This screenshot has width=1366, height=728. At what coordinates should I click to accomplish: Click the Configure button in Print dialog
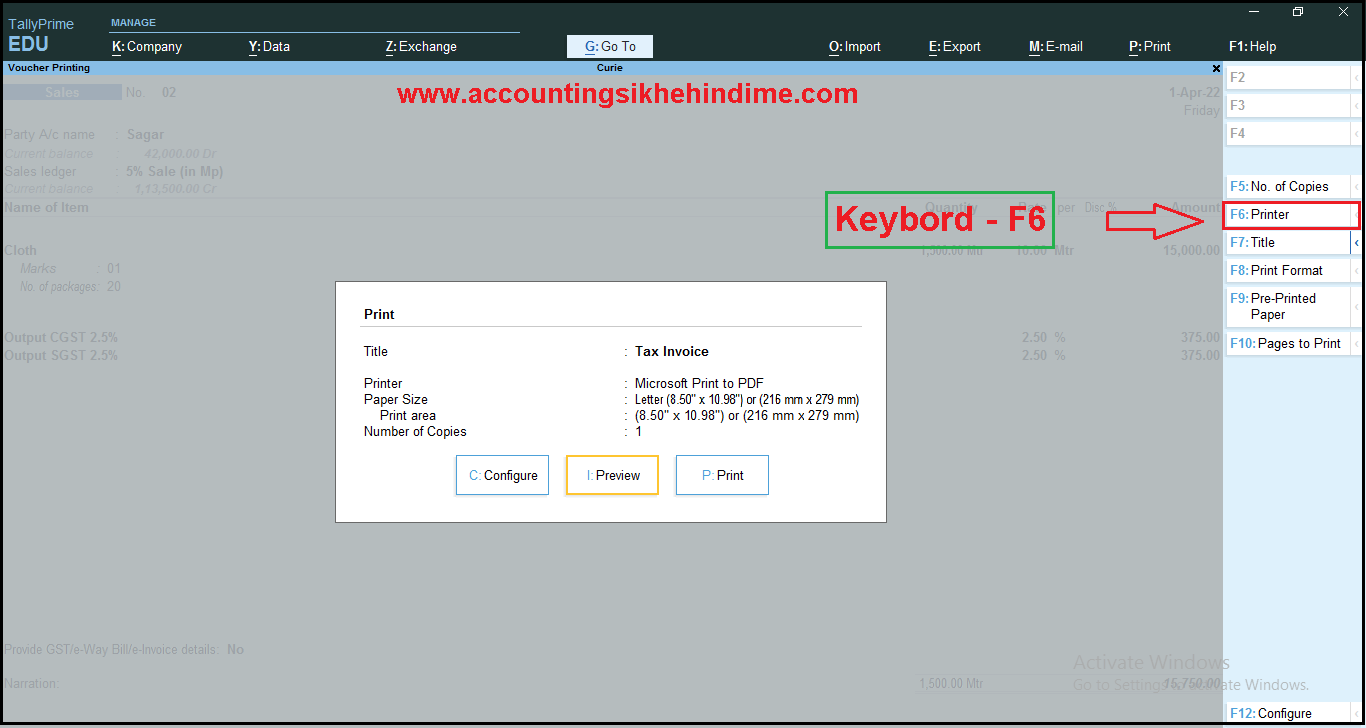[x=502, y=475]
